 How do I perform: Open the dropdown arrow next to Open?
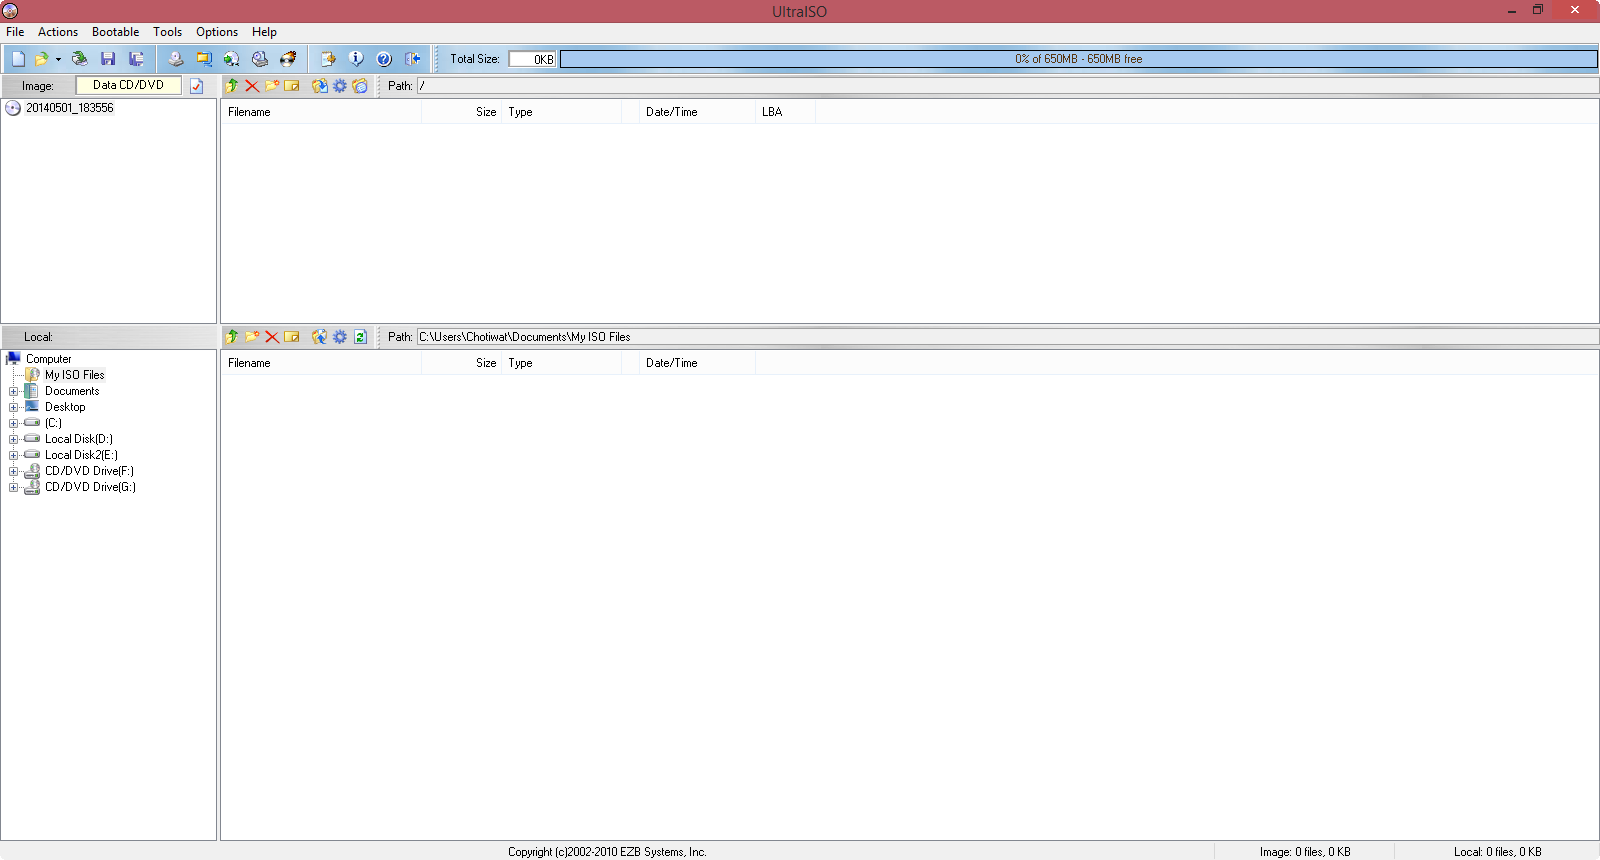58,59
